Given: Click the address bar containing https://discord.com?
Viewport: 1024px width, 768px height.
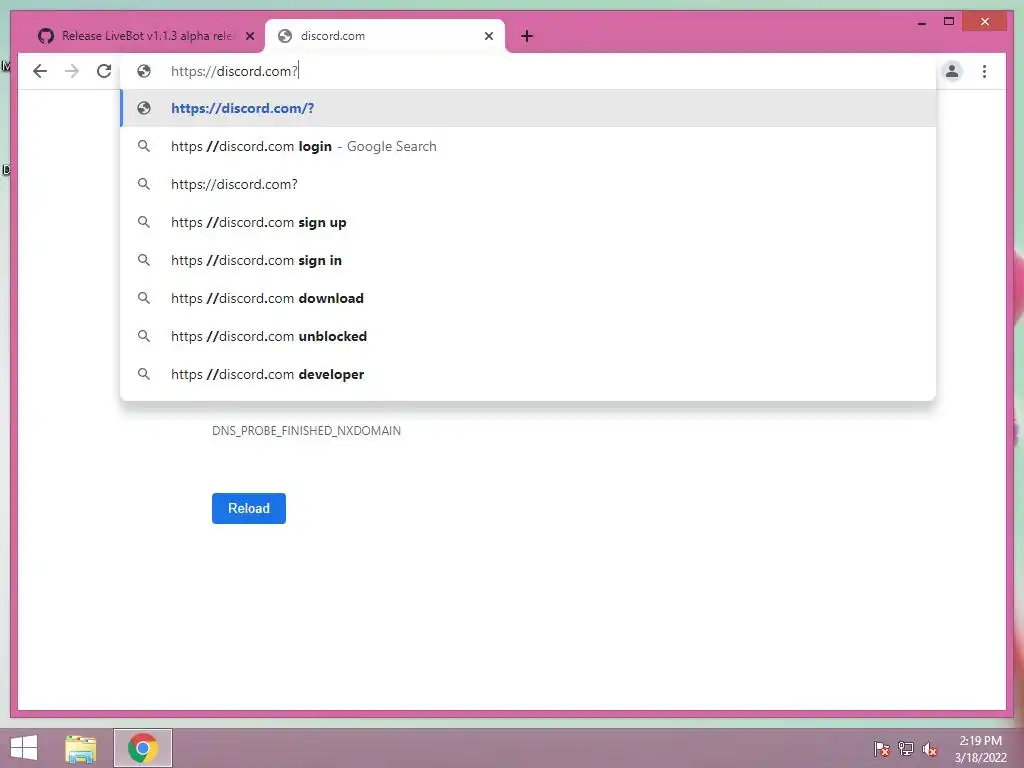Looking at the screenshot, I should tap(529, 71).
